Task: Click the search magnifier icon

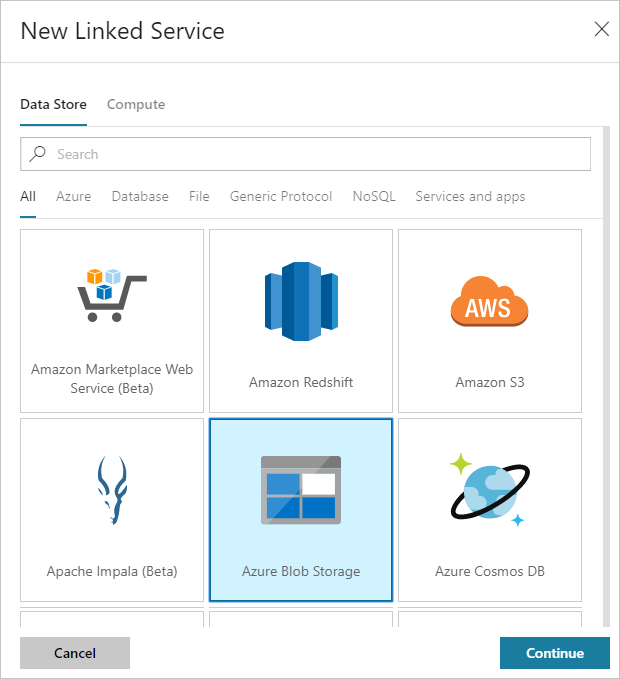Action: 39,154
